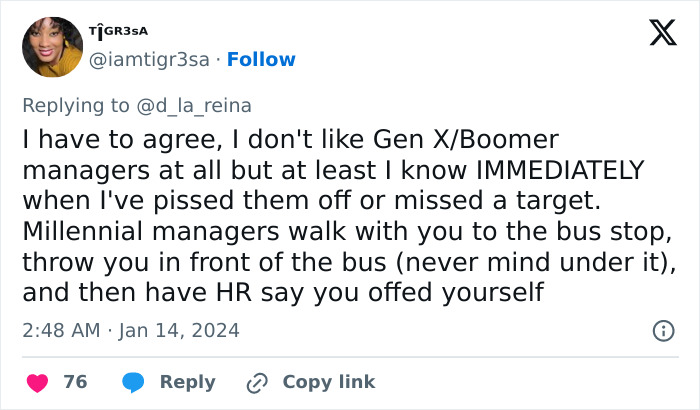The width and height of the screenshot is (700, 410).
Task: Click the heart like icon
Action: click(37, 382)
